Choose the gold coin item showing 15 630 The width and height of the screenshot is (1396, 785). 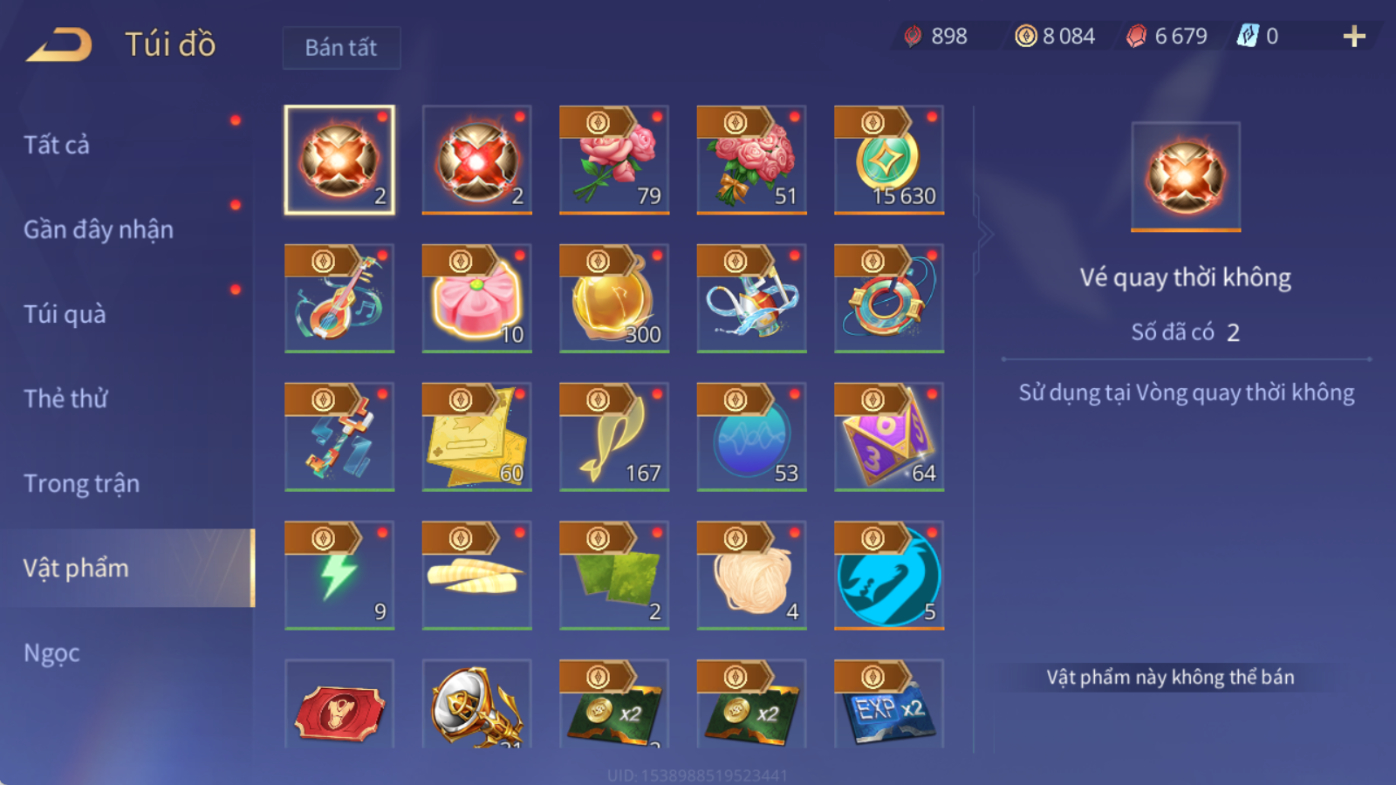pos(889,160)
